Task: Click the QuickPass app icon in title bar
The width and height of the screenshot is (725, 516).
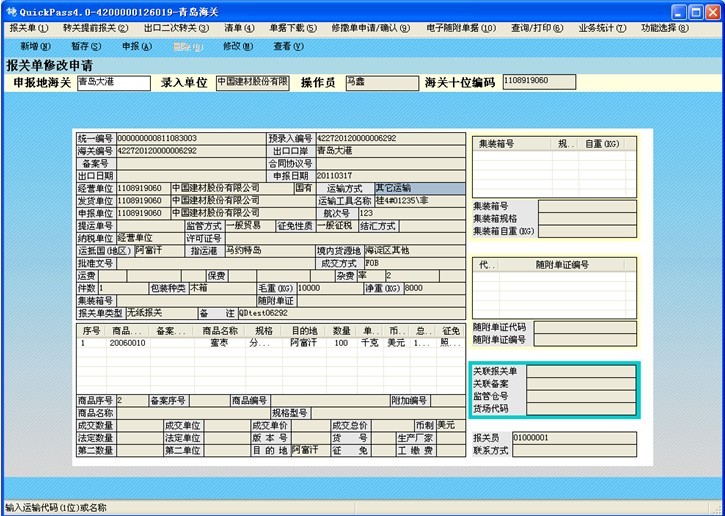Action: 10,10
